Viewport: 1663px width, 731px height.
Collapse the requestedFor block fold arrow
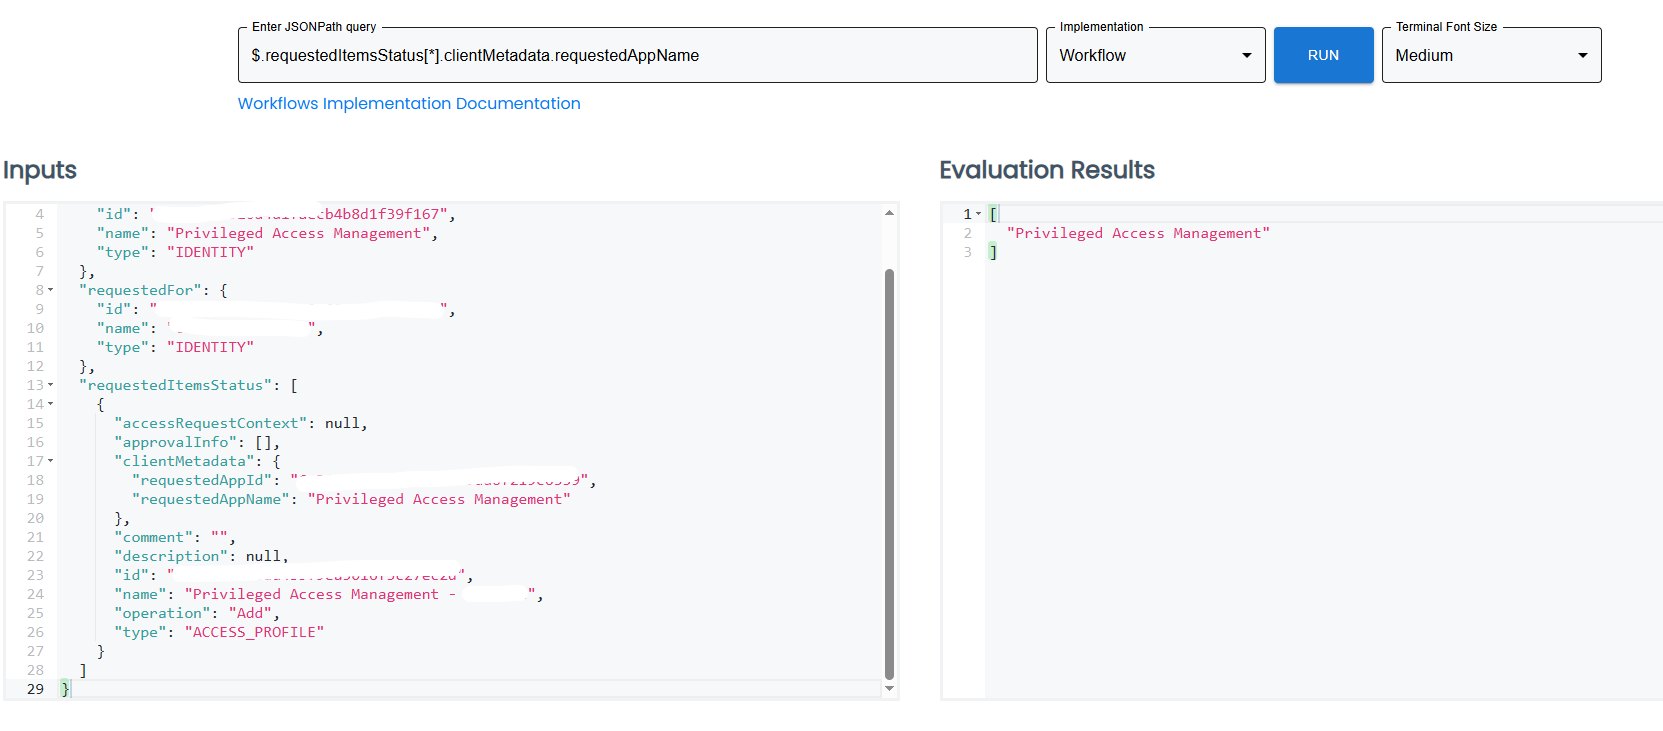coord(51,290)
